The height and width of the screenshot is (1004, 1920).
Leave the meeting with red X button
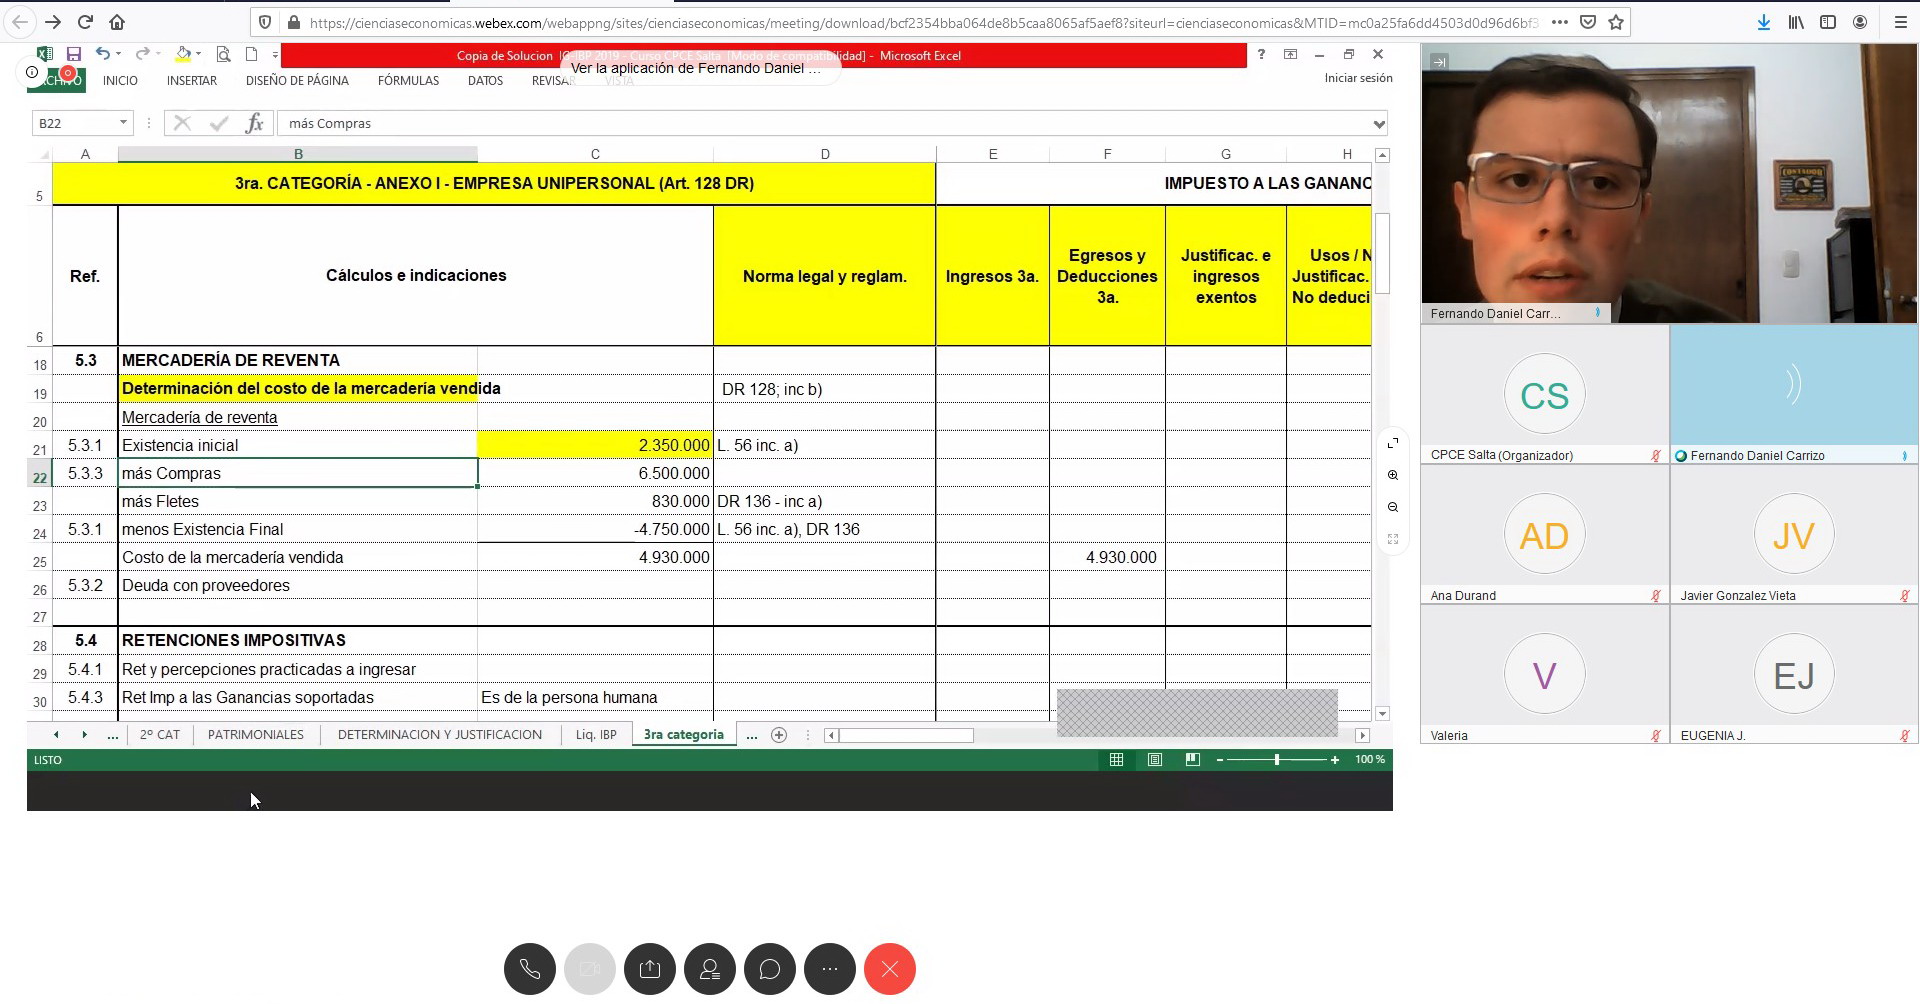click(890, 969)
